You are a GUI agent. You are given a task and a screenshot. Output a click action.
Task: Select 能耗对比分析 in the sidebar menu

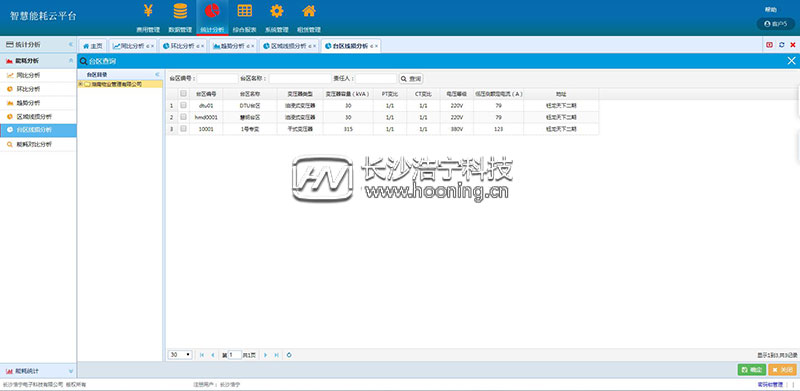click(x=34, y=144)
